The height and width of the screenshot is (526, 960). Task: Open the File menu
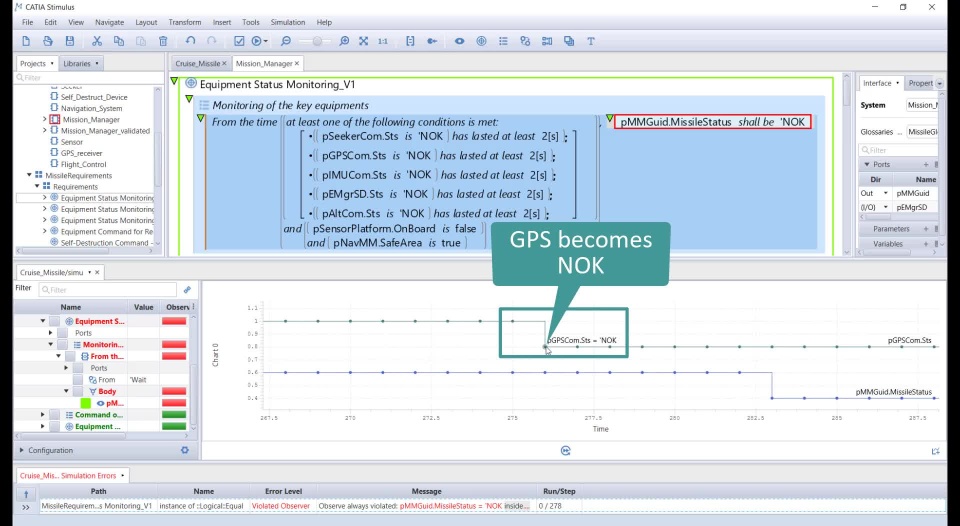coord(28,22)
